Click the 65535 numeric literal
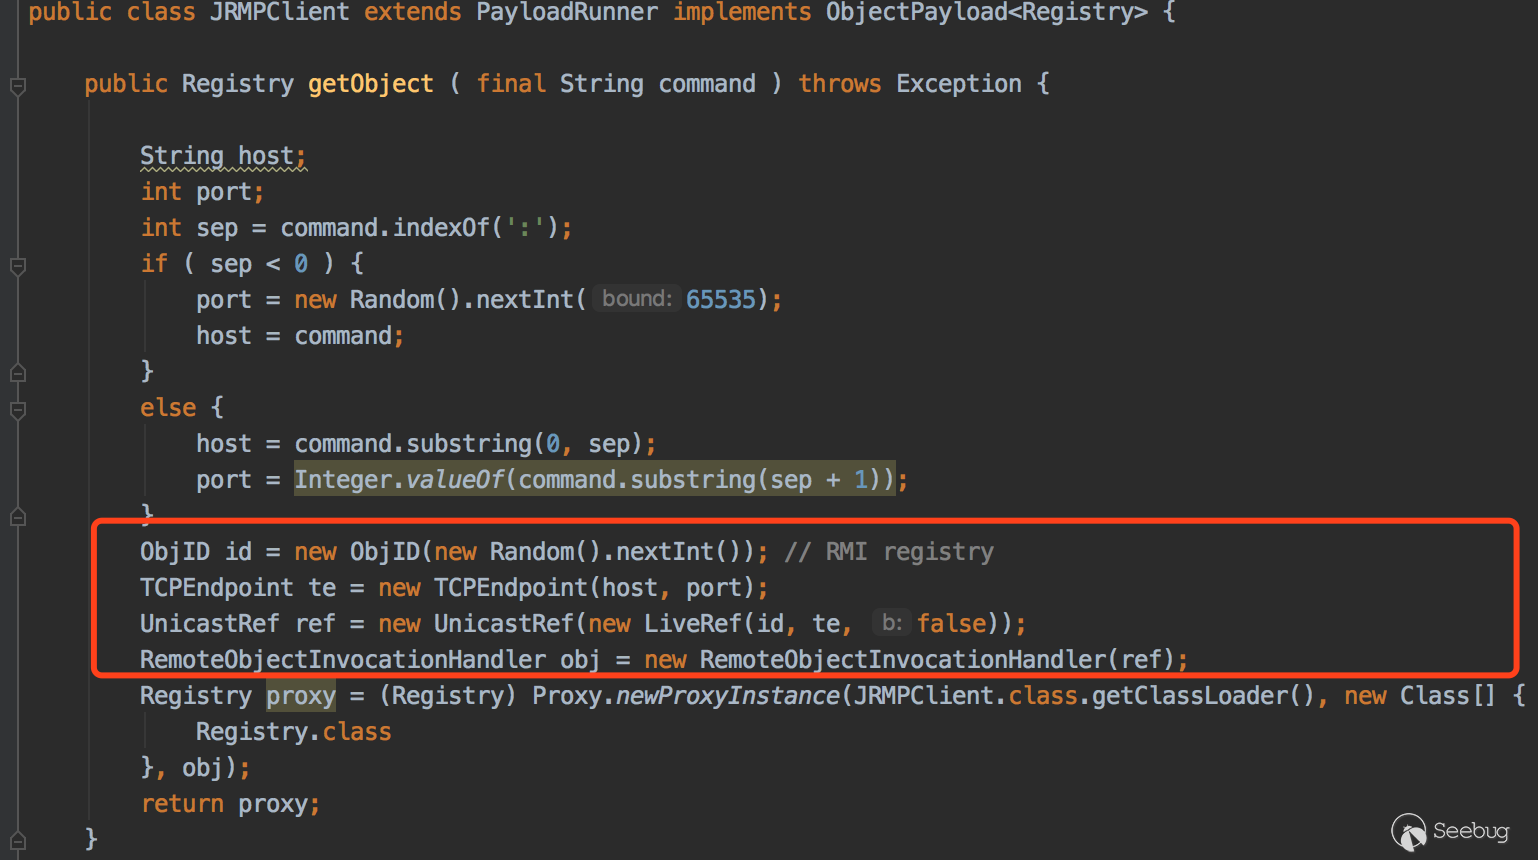 pos(720,300)
